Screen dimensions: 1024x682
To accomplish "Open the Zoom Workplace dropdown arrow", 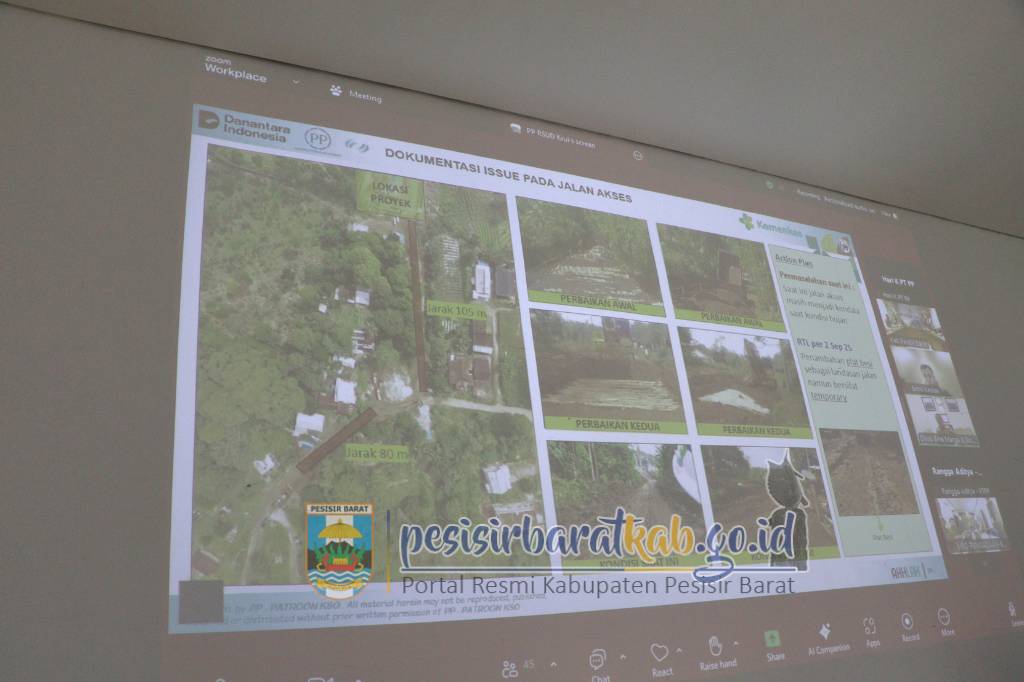I will pos(296,80).
